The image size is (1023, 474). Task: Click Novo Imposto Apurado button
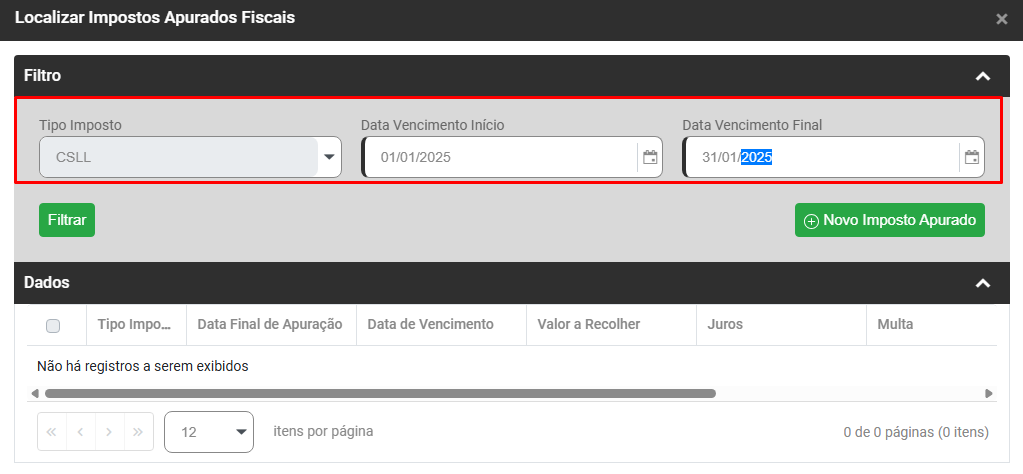[890, 220]
